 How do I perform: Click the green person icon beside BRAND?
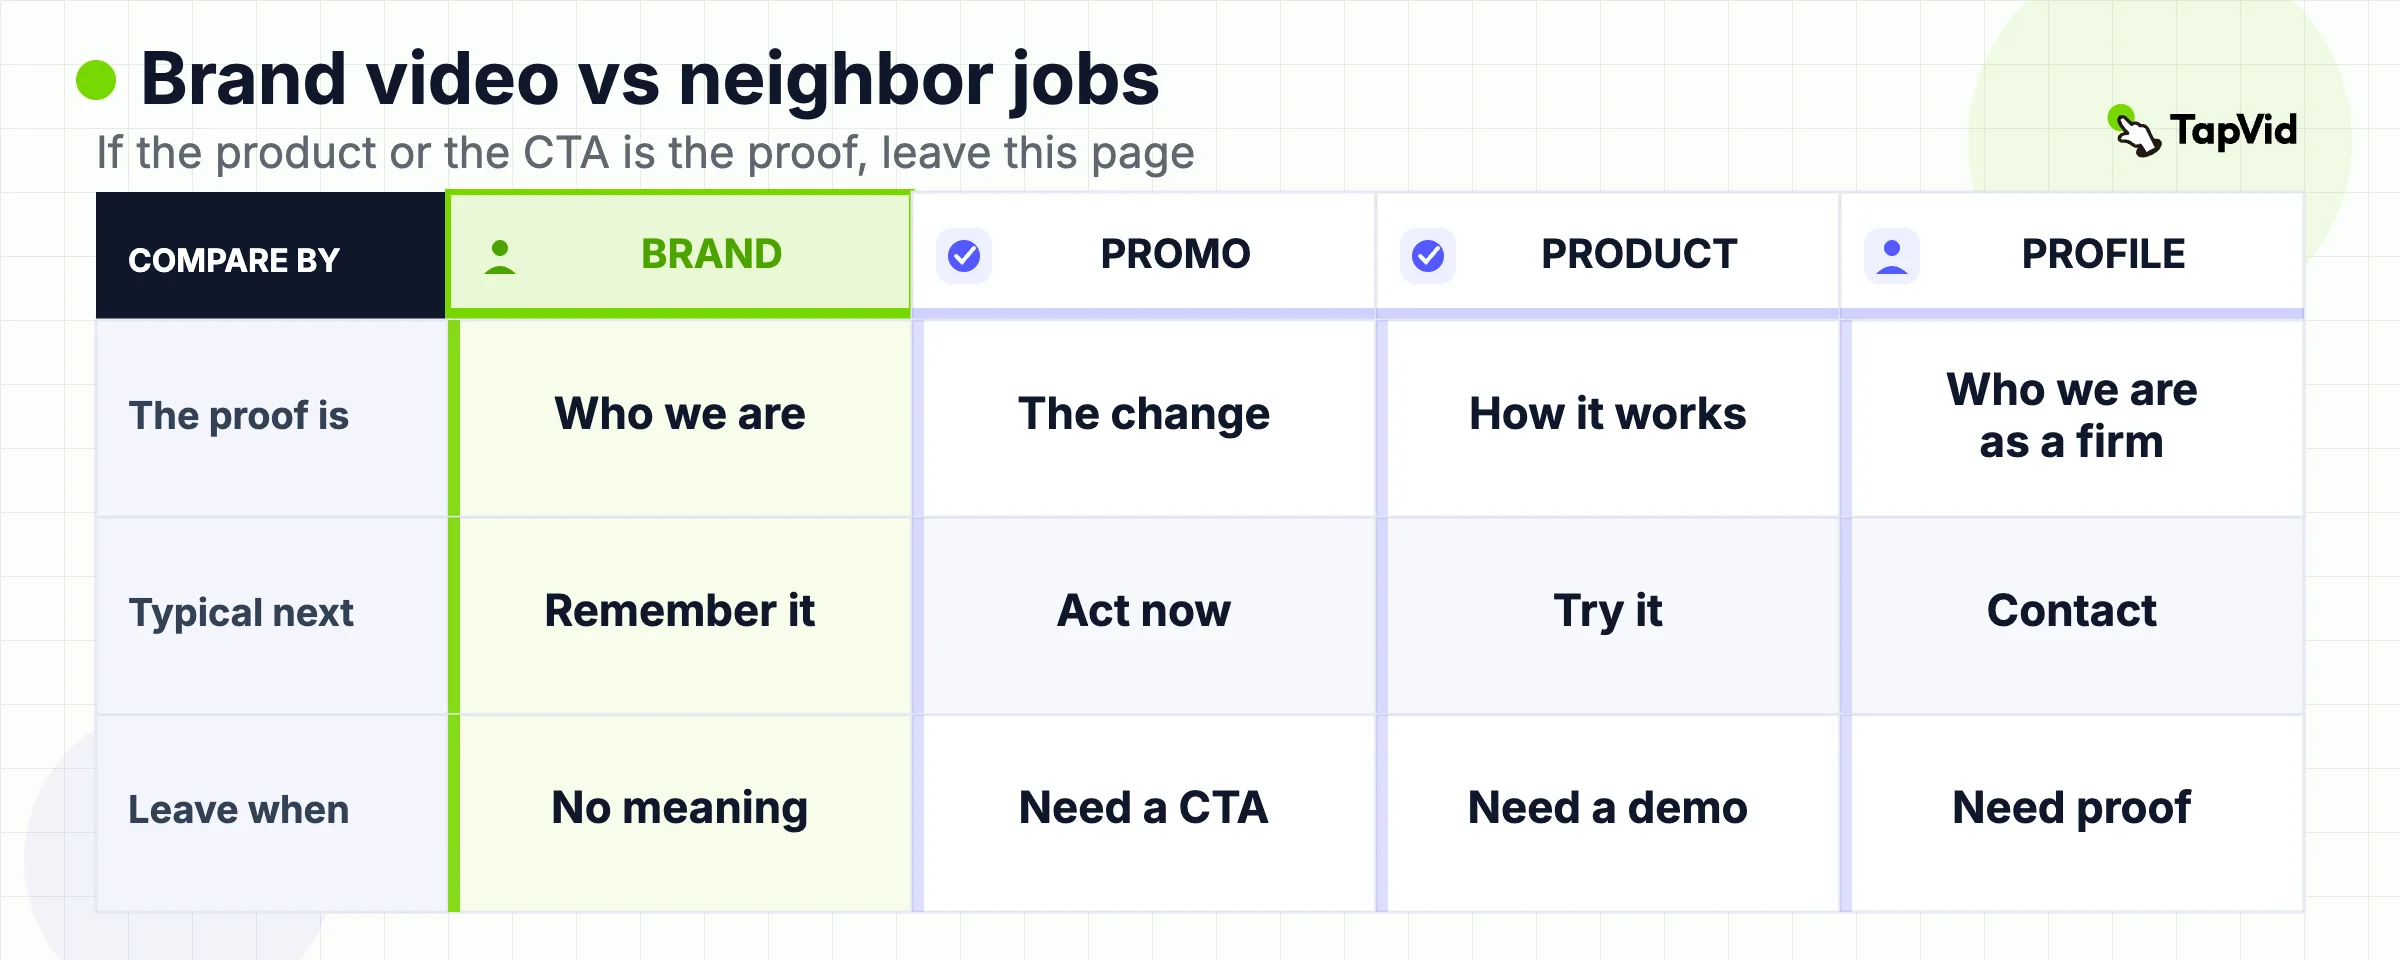500,256
